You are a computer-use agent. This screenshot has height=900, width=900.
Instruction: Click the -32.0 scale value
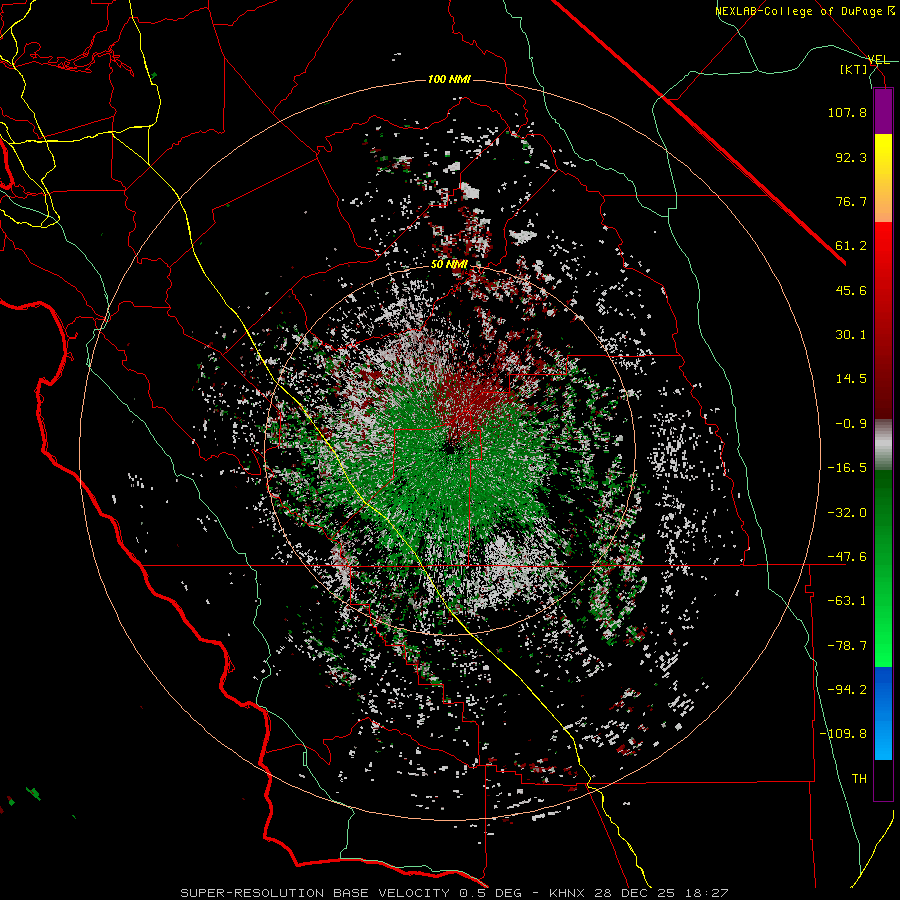[x=847, y=513]
